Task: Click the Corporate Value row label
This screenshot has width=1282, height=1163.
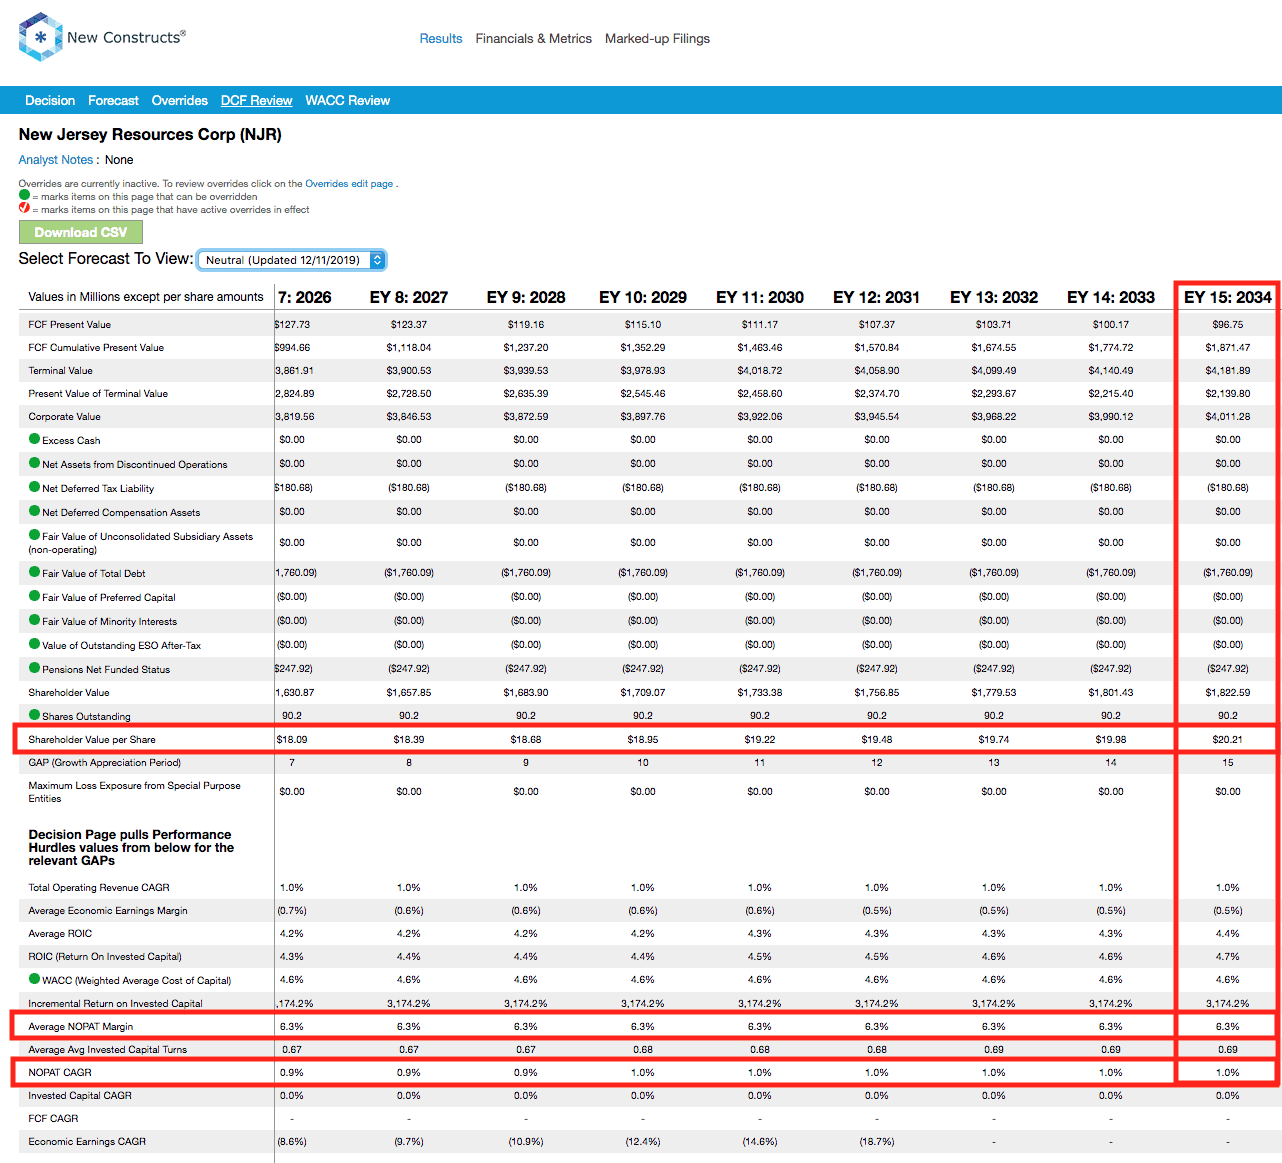Action: (65, 417)
